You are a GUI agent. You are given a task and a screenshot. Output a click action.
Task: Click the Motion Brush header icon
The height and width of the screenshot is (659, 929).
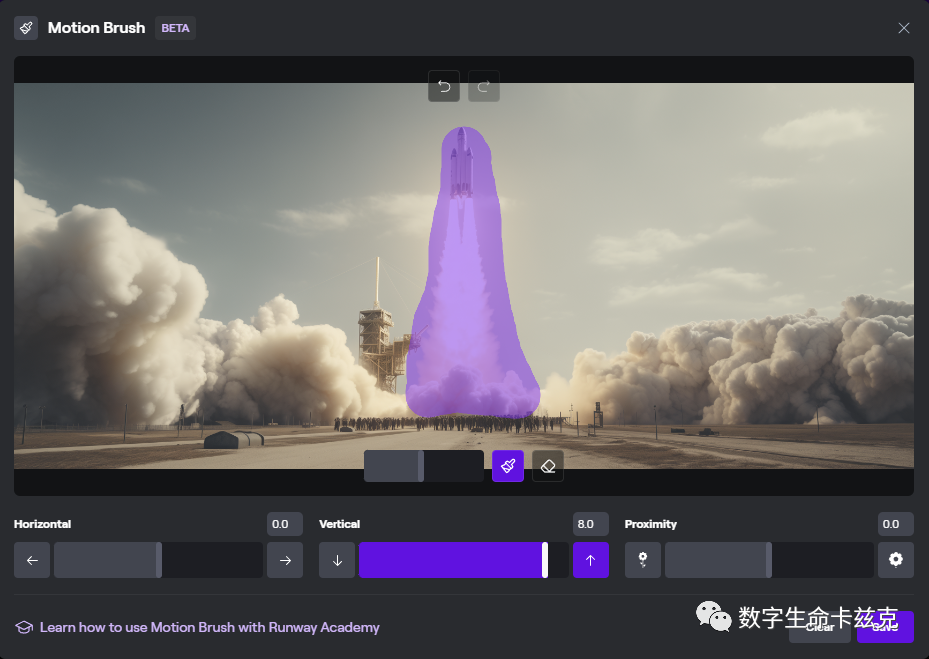(x=26, y=28)
